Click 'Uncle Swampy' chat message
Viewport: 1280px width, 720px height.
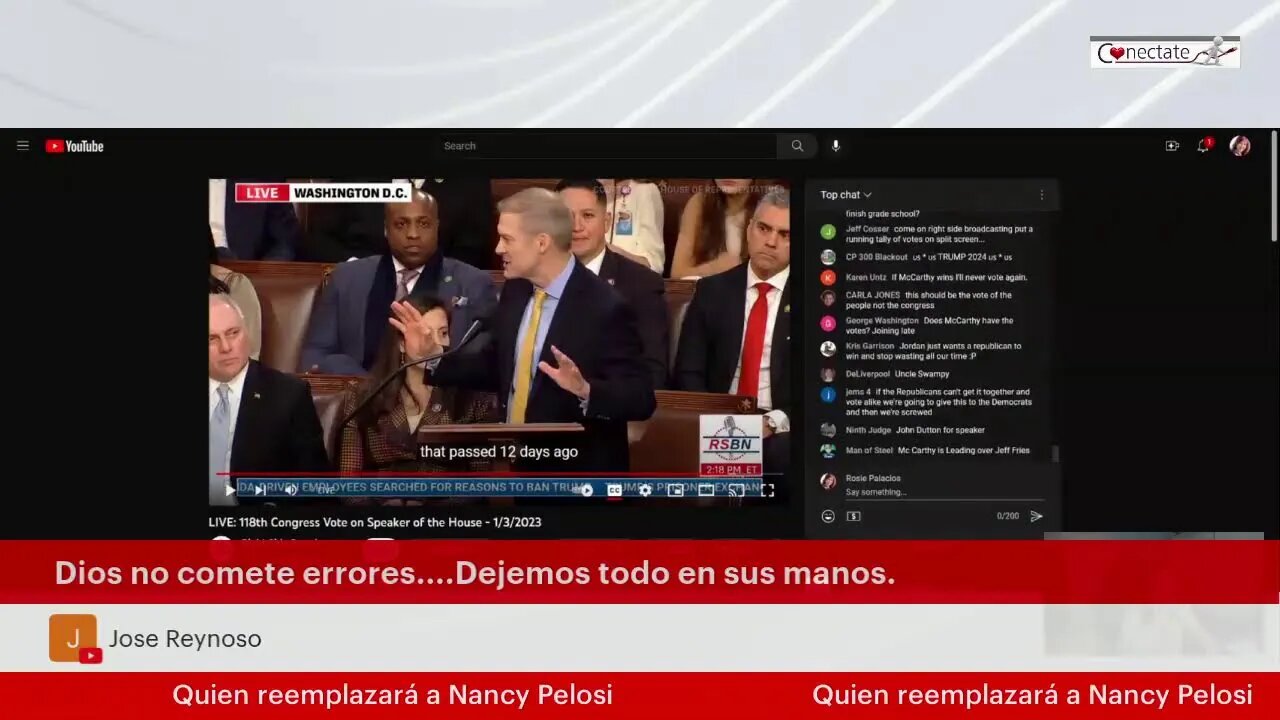click(922, 374)
